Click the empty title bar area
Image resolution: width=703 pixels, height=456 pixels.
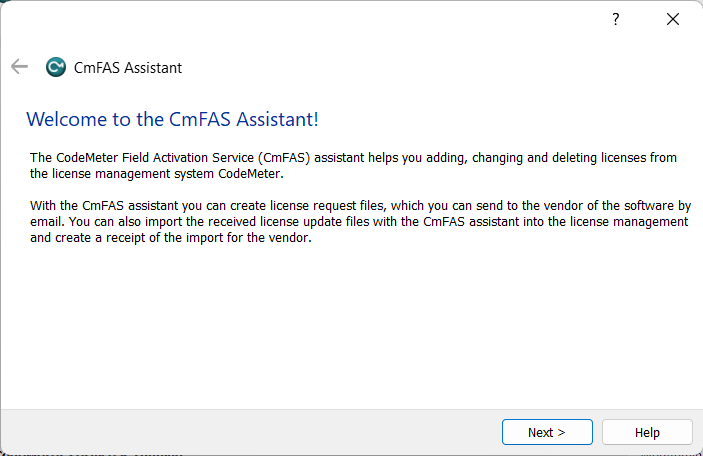pyautogui.click(x=300, y=20)
